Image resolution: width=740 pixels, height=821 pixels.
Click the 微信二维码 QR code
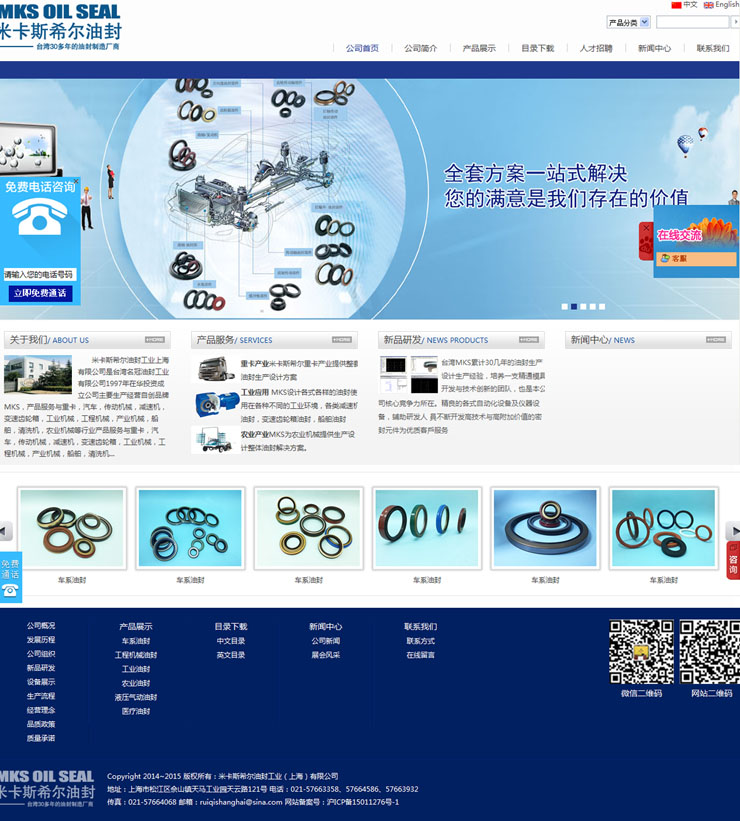click(642, 652)
